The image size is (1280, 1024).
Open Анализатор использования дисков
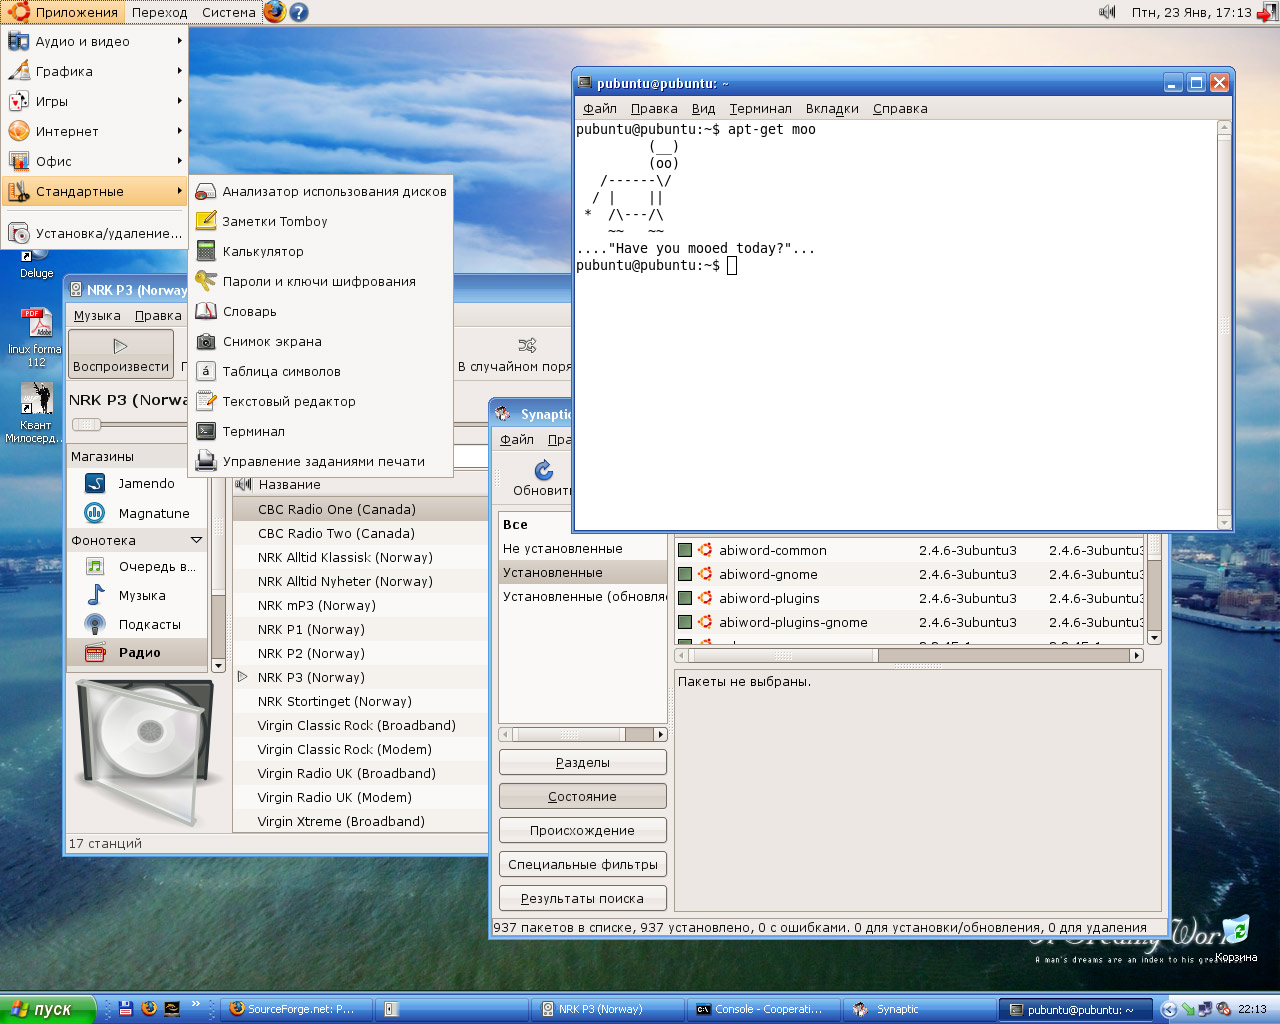pos(322,191)
